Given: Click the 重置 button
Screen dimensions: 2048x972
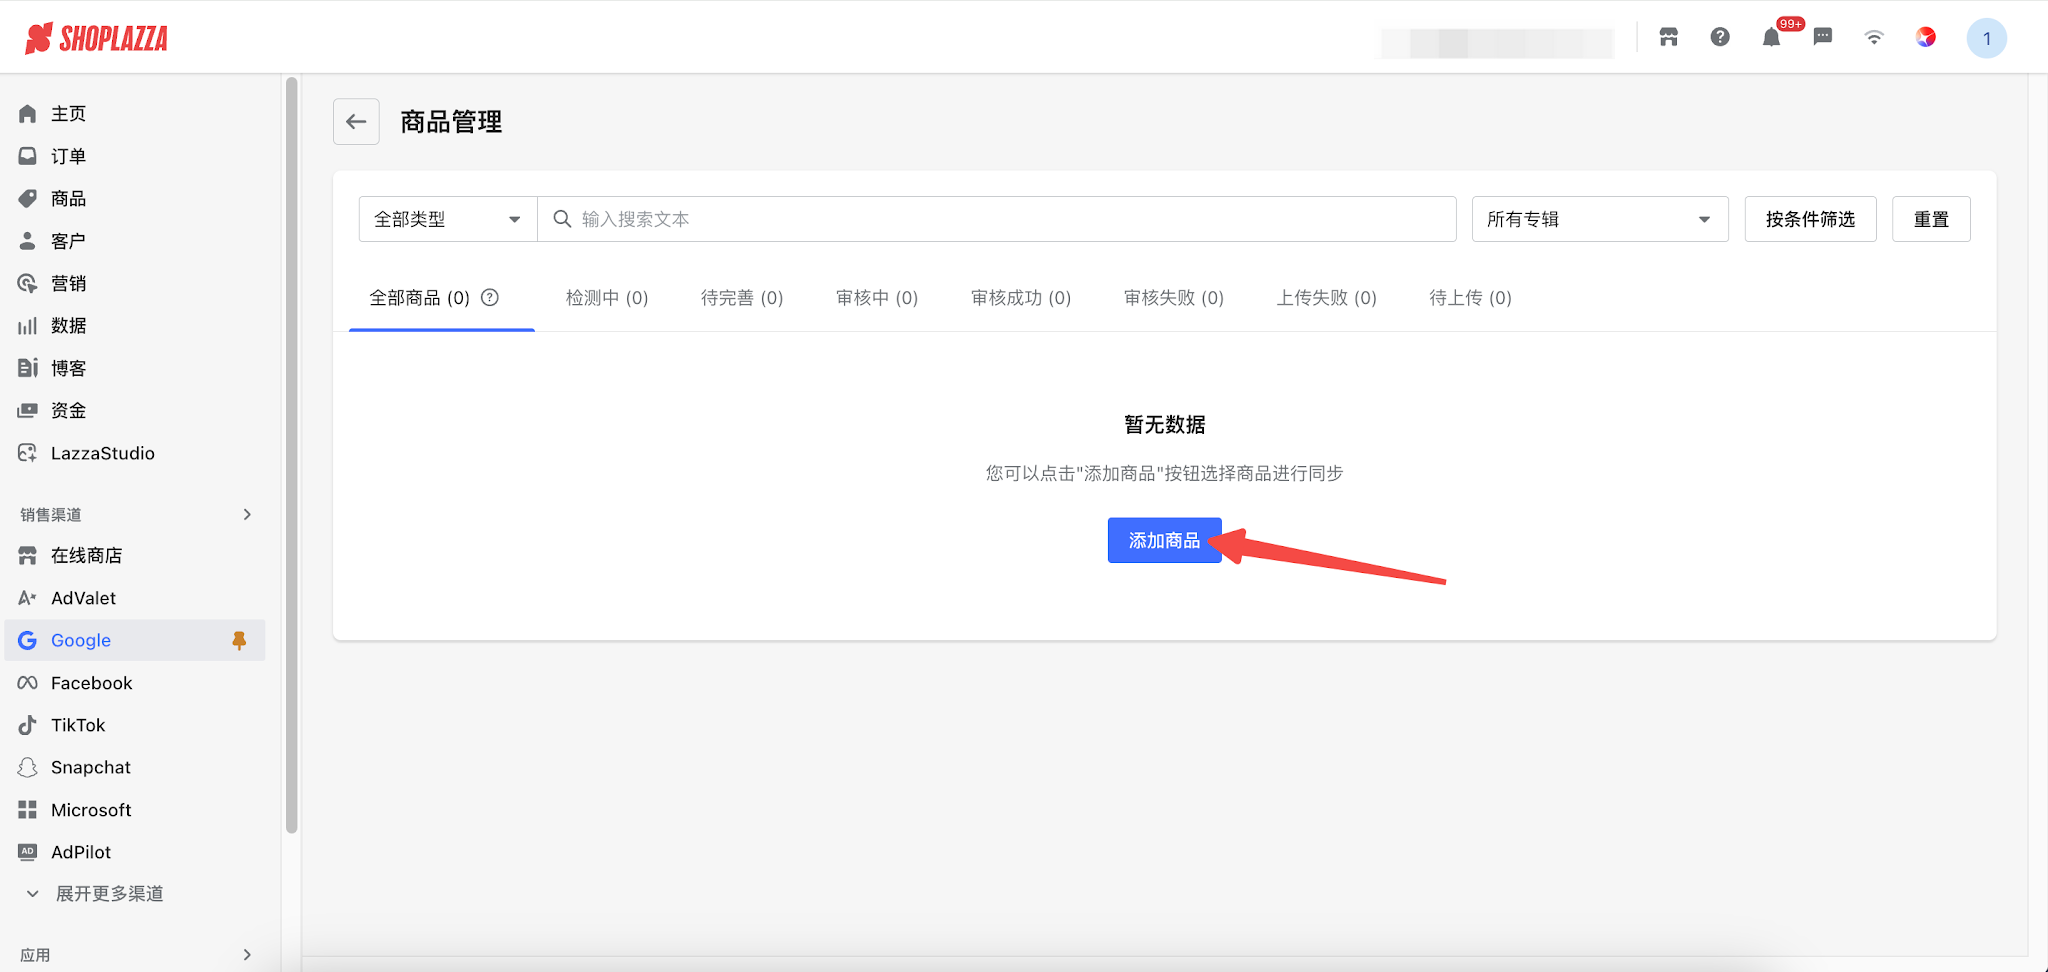Looking at the screenshot, I should tap(1931, 219).
